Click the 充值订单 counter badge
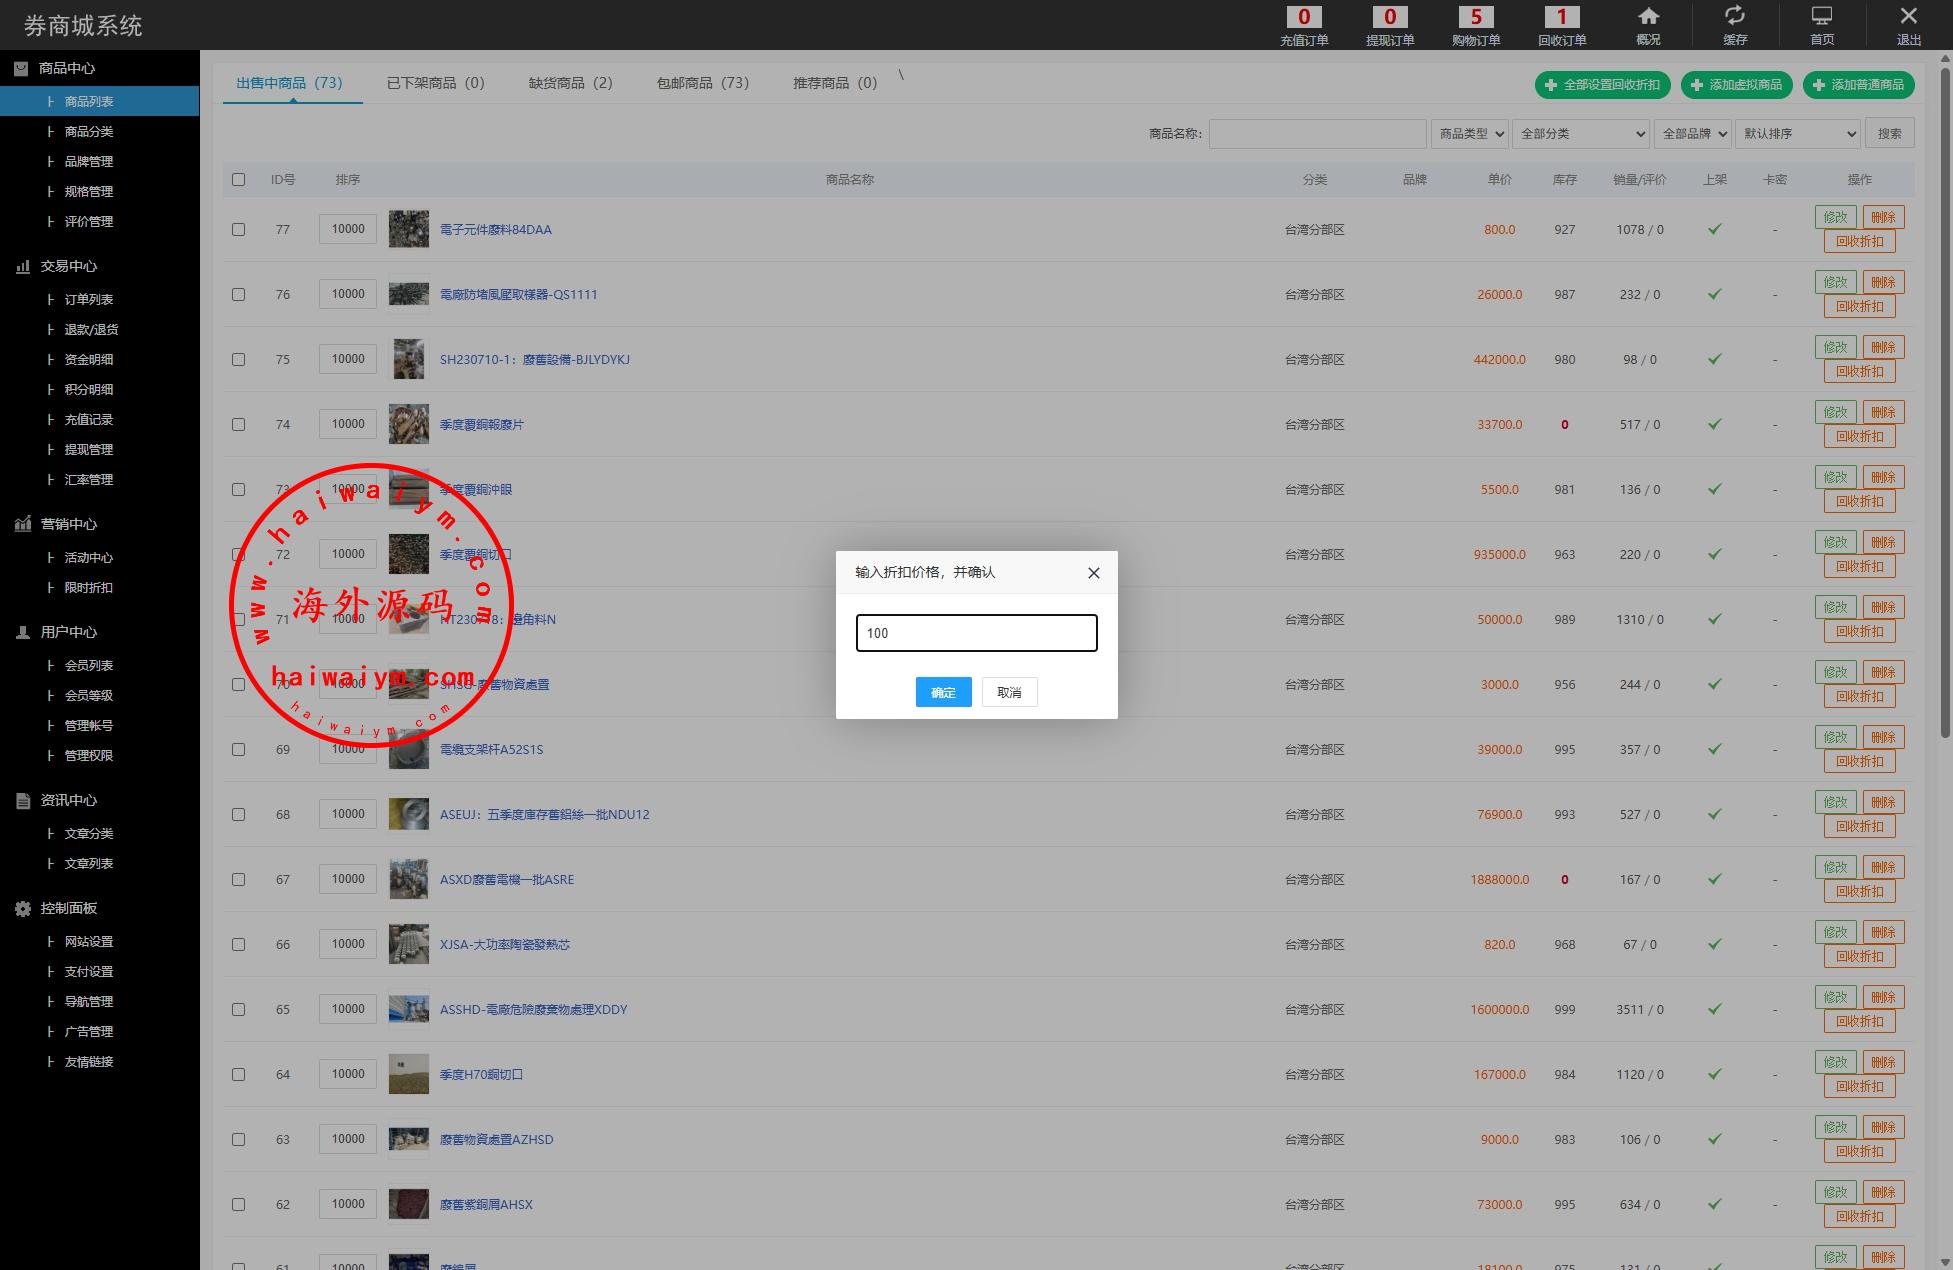1953x1270 pixels. point(1304,17)
